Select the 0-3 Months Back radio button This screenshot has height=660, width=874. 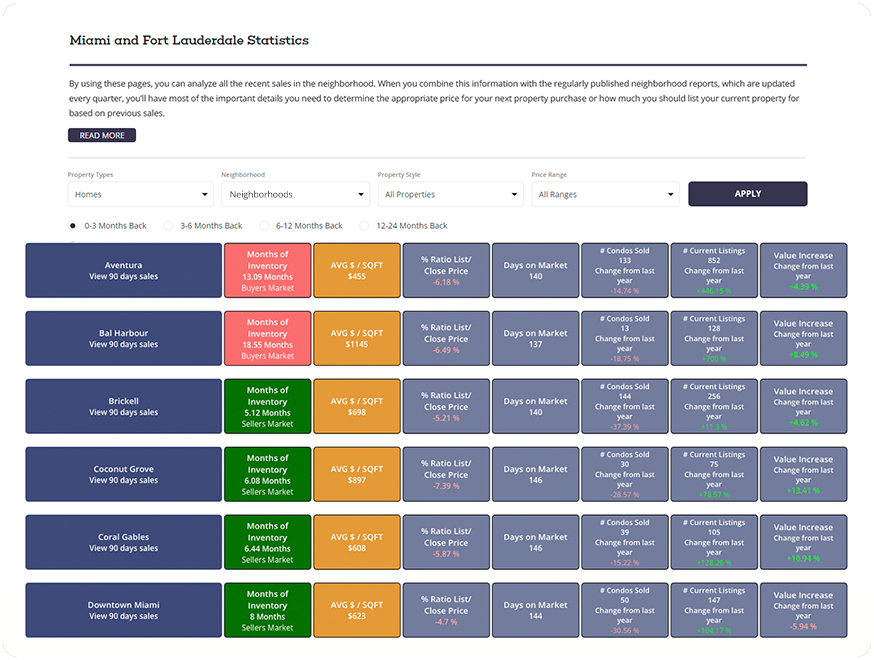coord(72,226)
